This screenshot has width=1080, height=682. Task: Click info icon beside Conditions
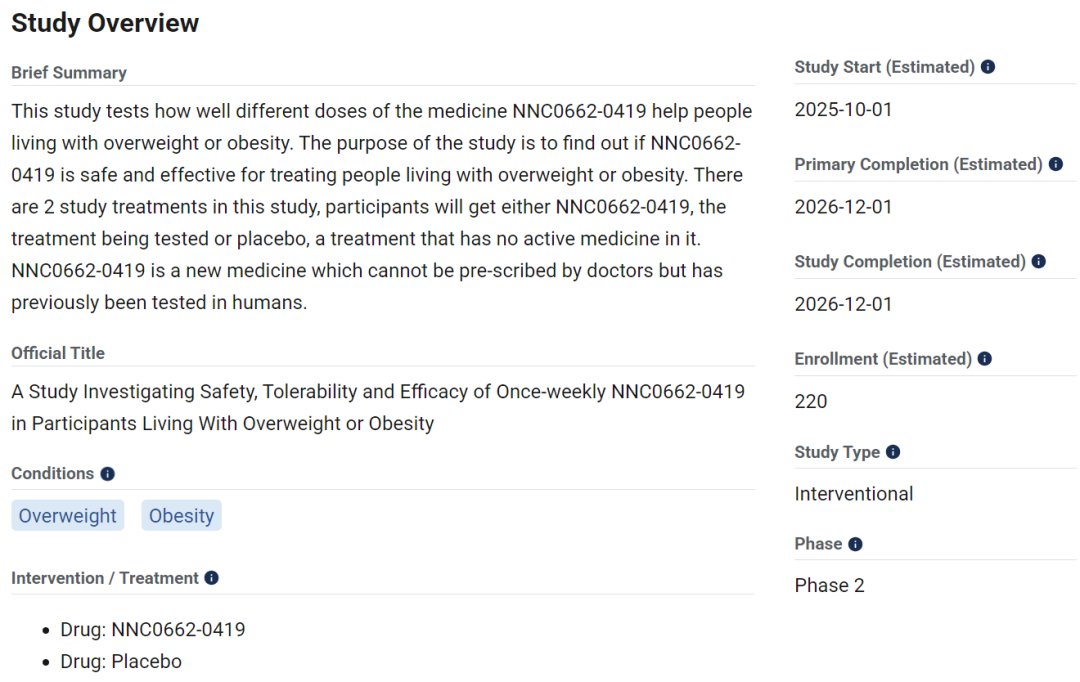[107, 474]
